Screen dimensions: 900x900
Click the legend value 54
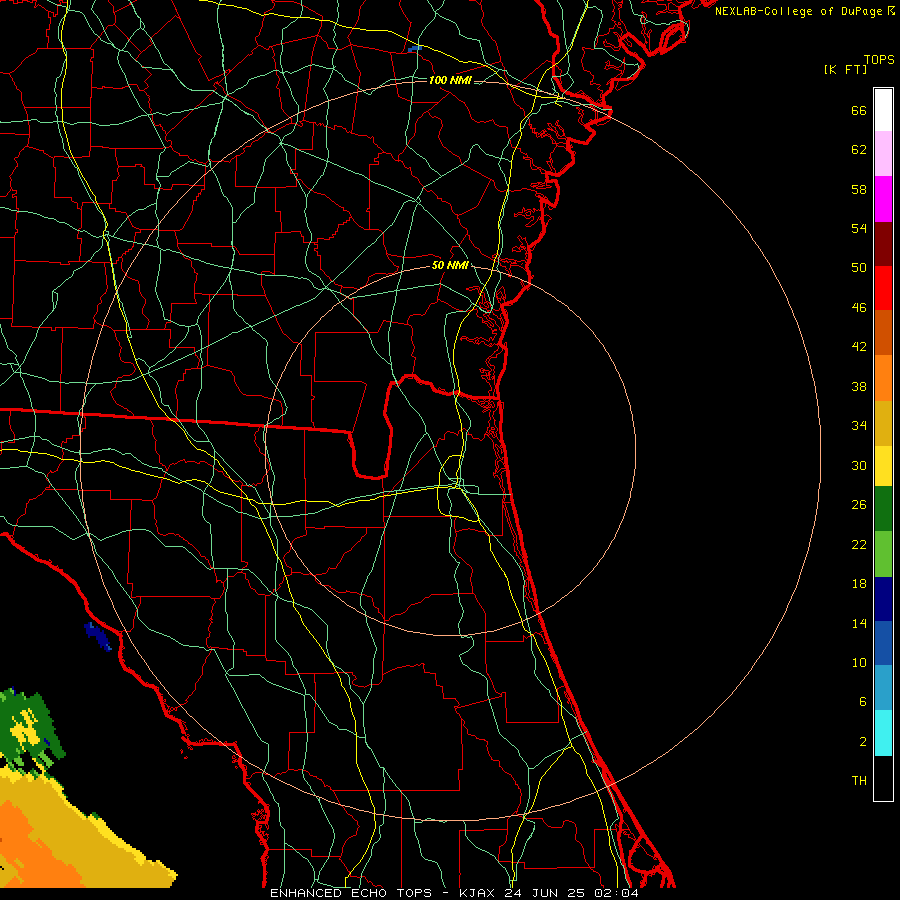coord(859,228)
